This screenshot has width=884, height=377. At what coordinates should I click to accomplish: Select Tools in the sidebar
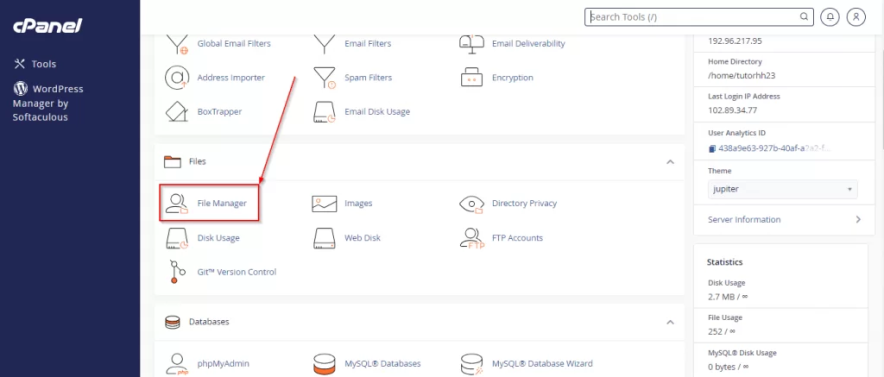click(x=35, y=64)
